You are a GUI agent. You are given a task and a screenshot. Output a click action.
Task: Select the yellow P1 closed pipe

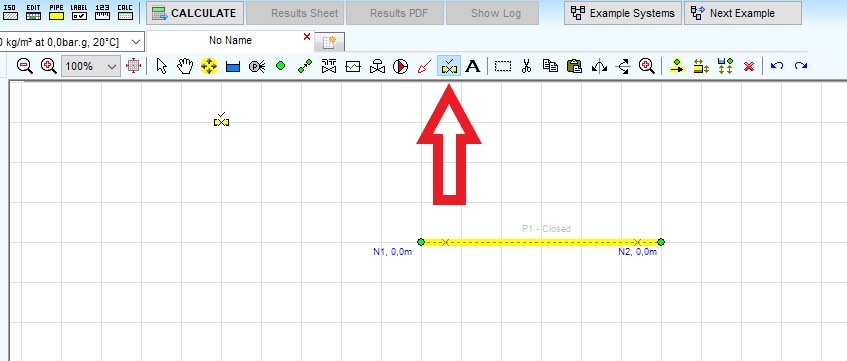pyautogui.click(x=541, y=242)
